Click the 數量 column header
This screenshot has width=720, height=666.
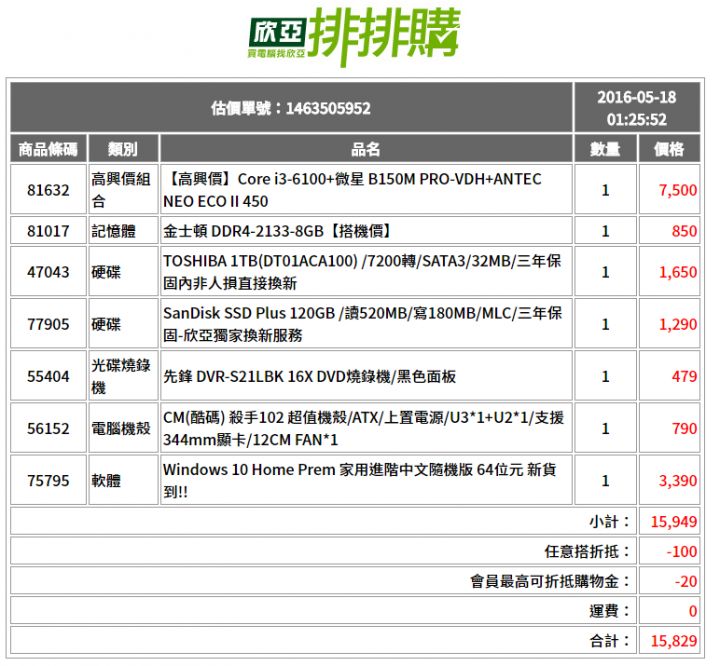click(x=605, y=149)
